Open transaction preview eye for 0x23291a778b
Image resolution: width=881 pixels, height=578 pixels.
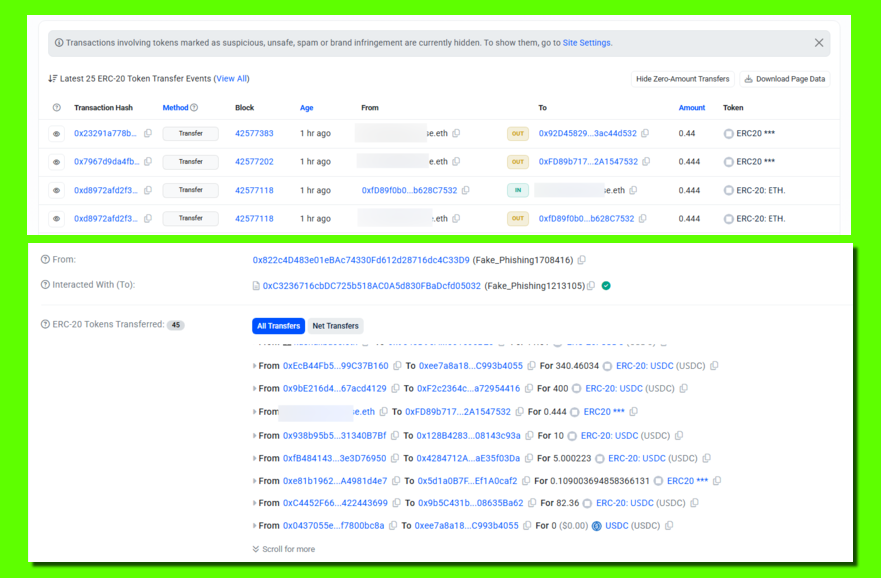click(x=56, y=134)
